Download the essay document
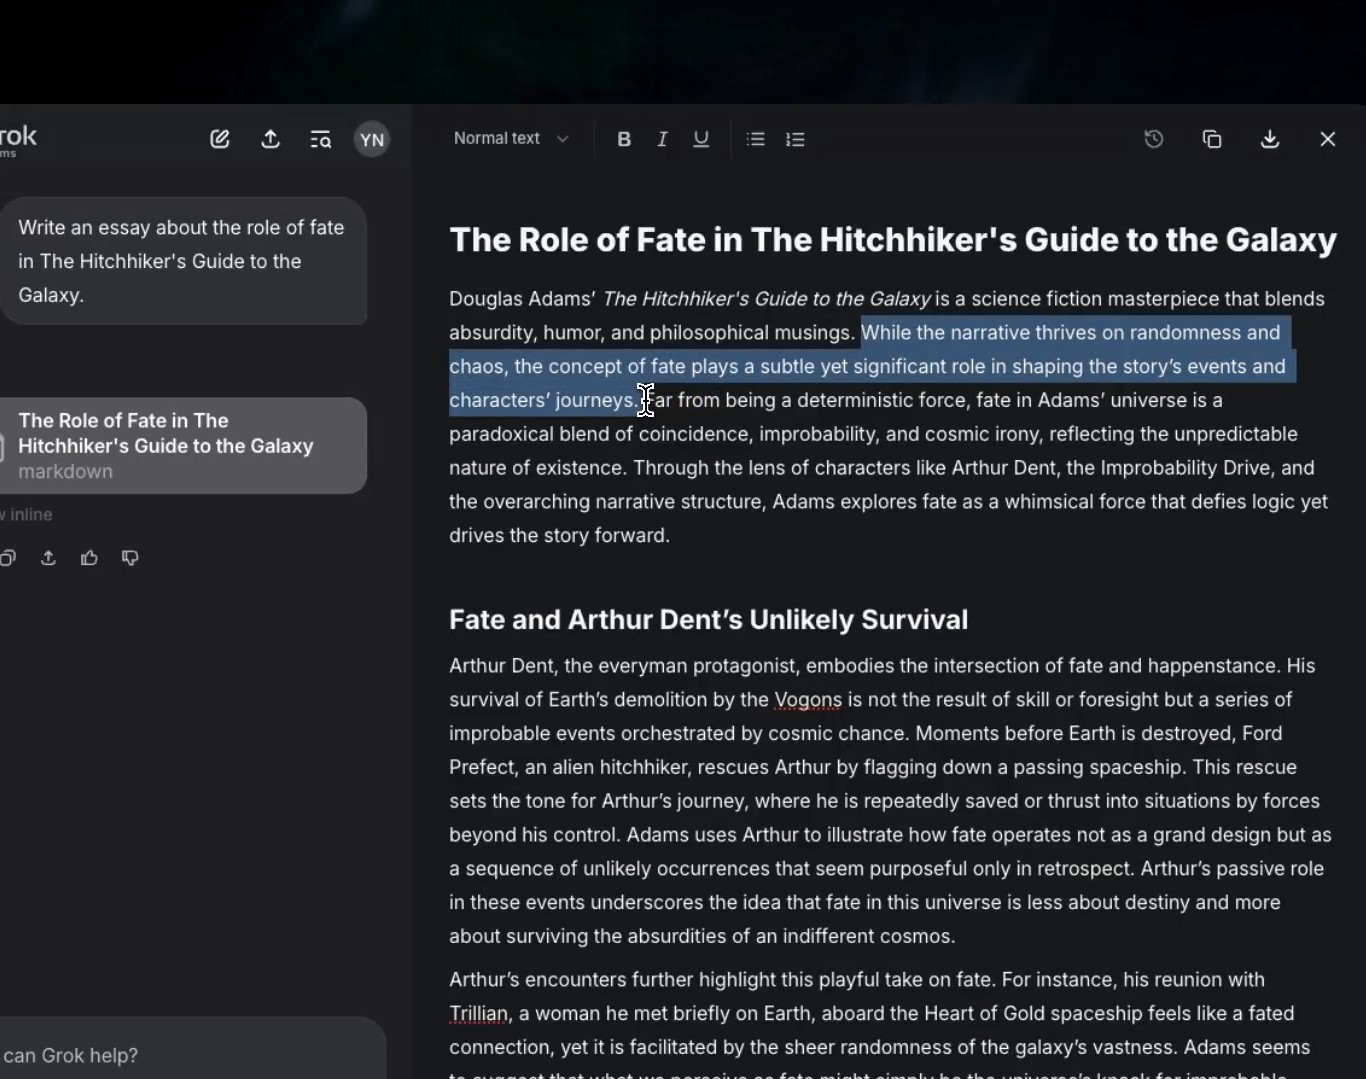Viewport: 1366px width, 1079px height. tap(1270, 139)
